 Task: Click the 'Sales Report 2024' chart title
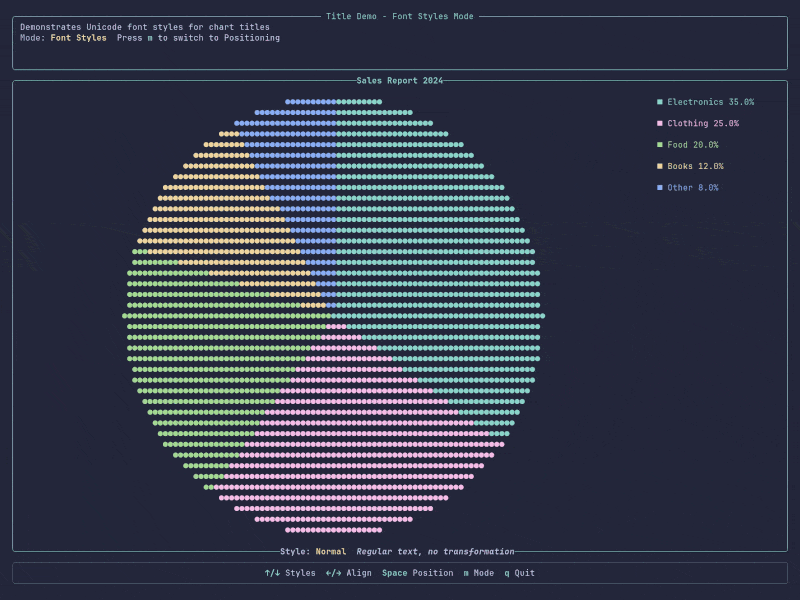pyautogui.click(x=400, y=81)
